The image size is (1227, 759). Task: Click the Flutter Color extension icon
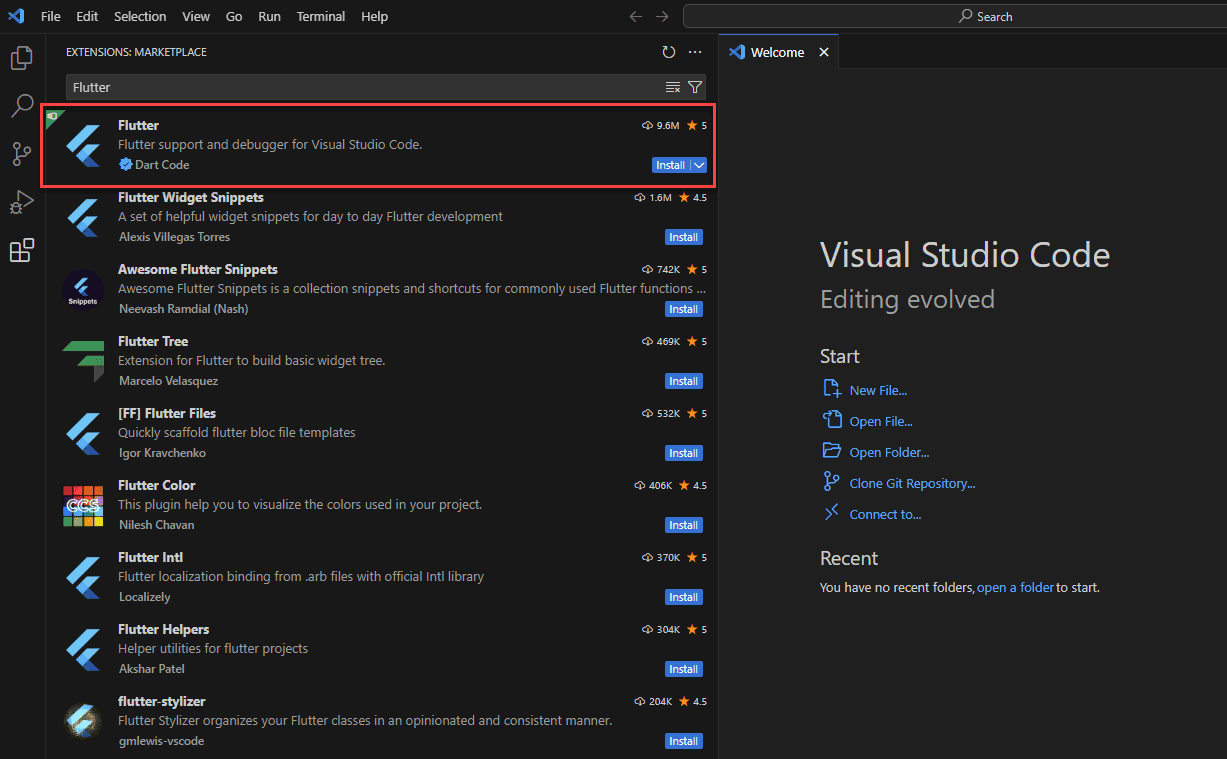pos(83,505)
